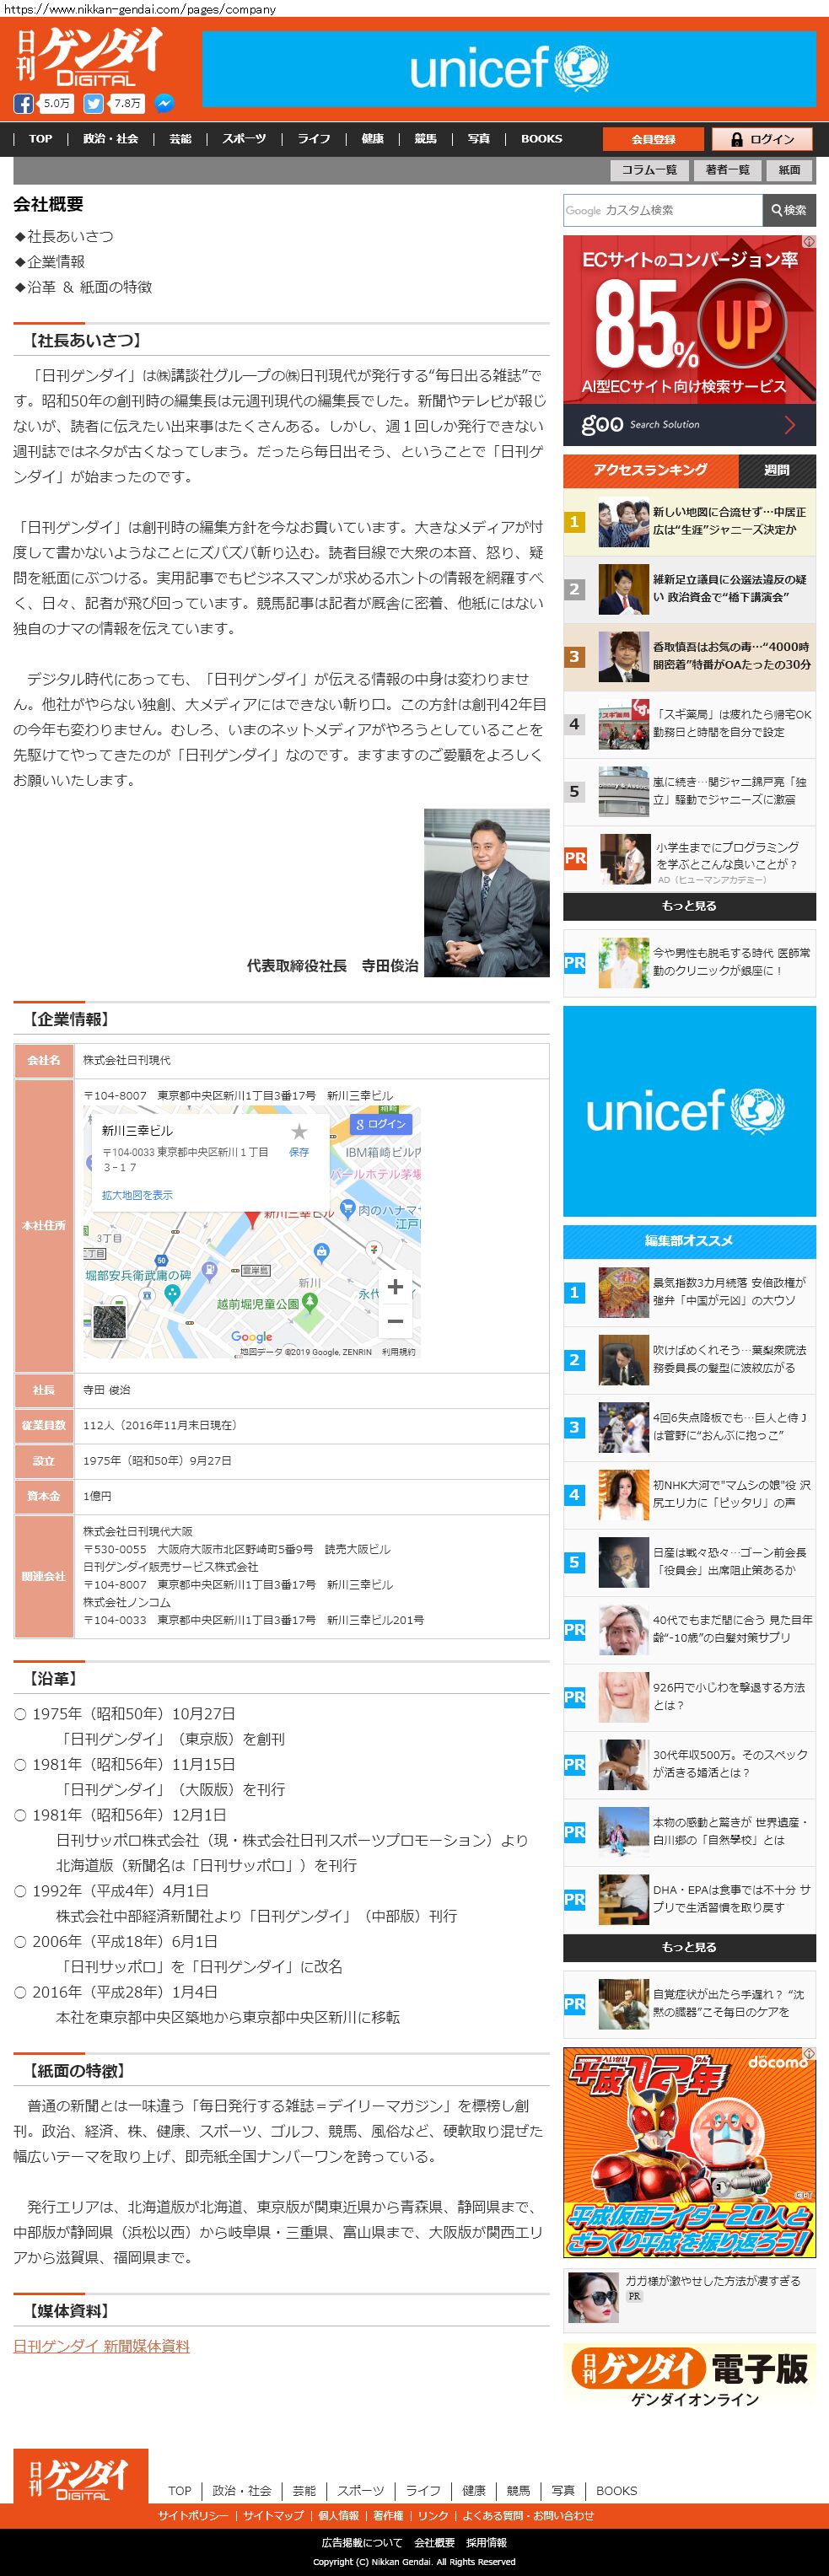Click the 著者一覧 button
829x2576 pixels.
(x=727, y=170)
